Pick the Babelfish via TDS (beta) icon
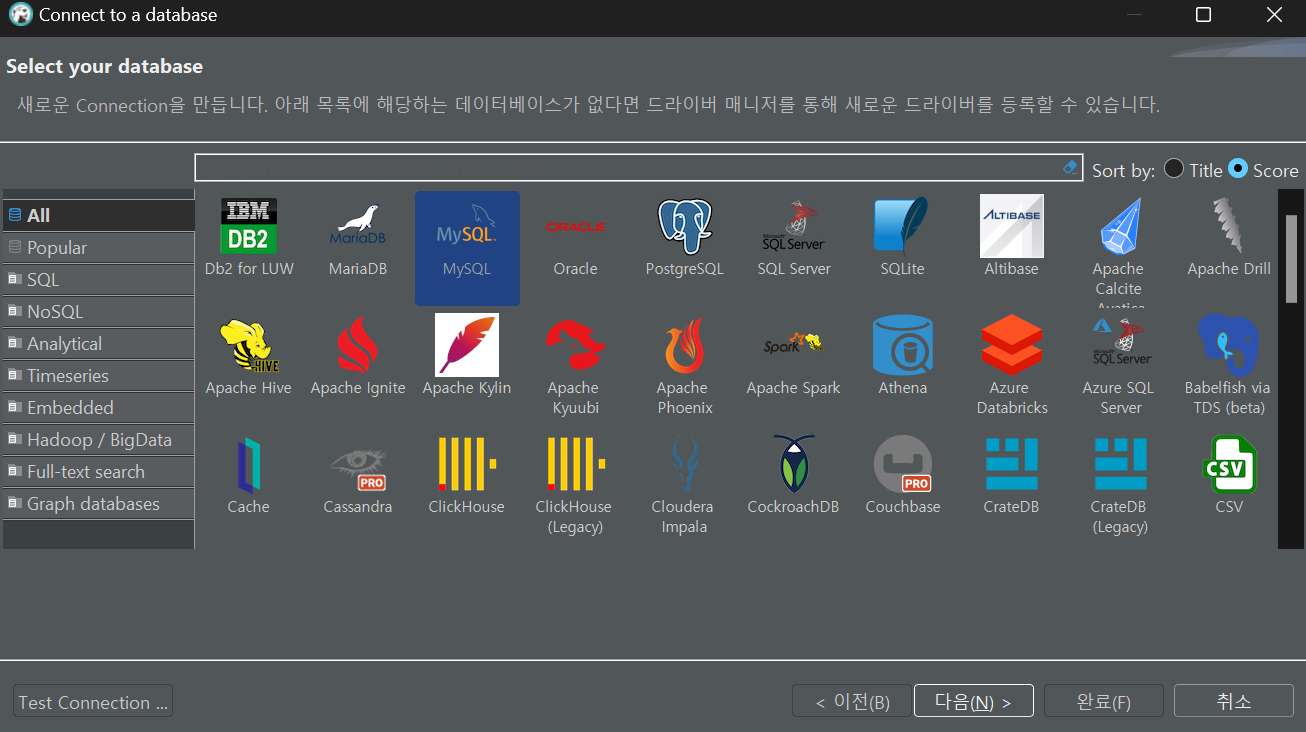This screenshot has height=732, width=1306. pos(1229,345)
